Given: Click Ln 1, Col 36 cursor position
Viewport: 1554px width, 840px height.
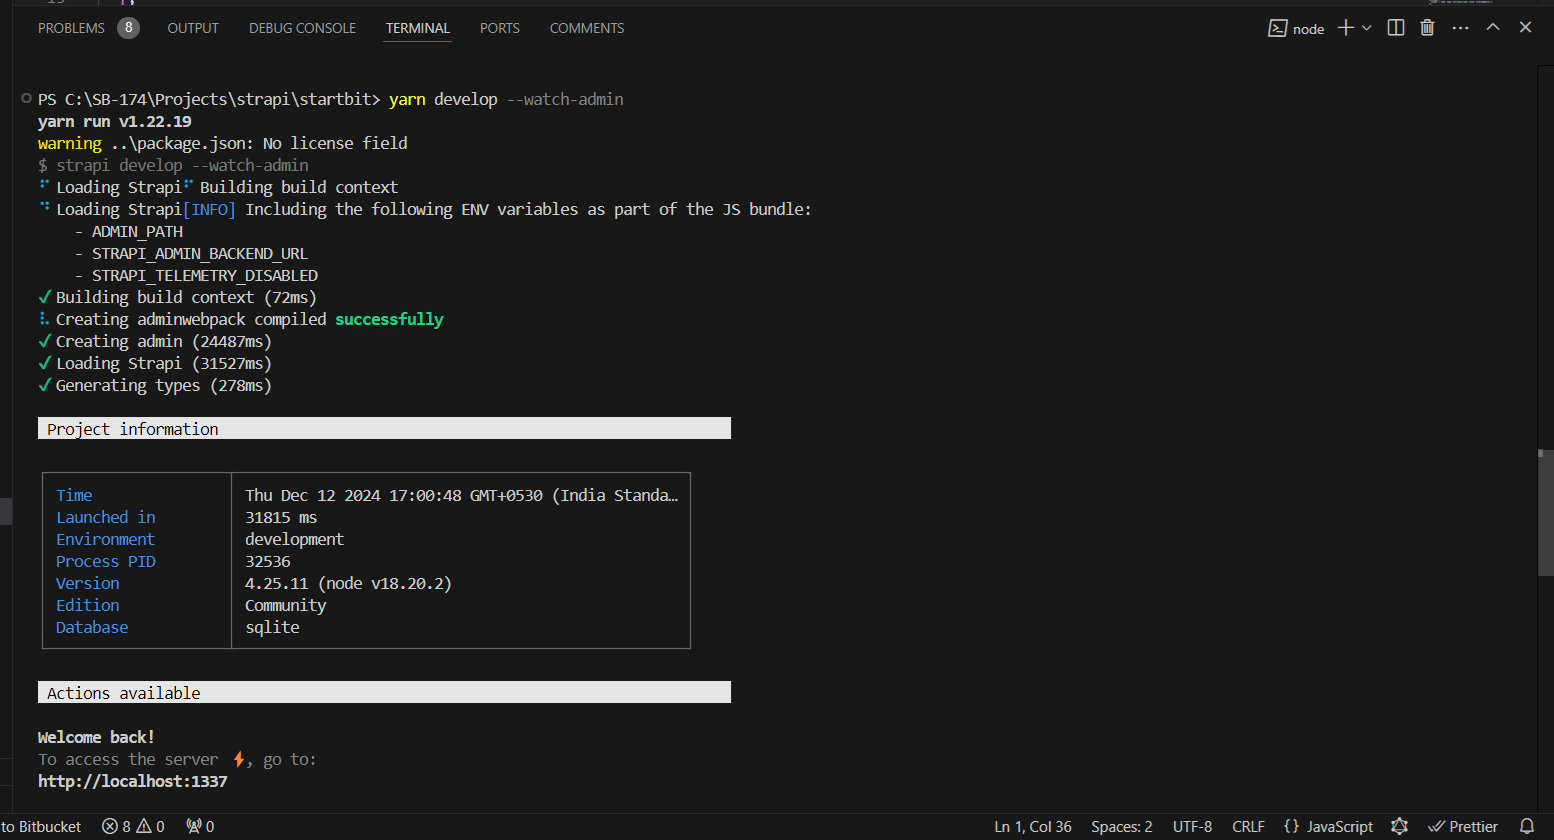Looking at the screenshot, I should pyautogui.click(x=1033, y=827).
